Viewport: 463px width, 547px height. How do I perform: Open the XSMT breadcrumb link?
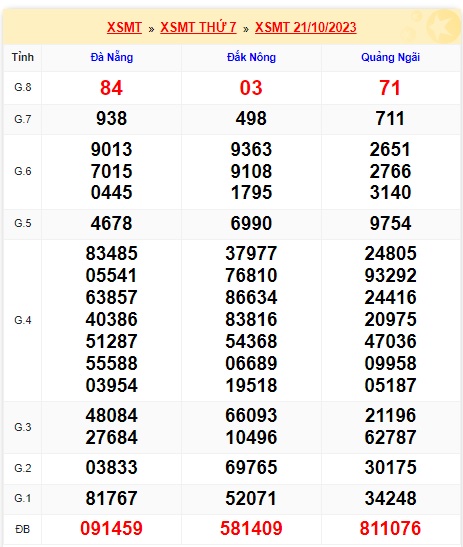point(124,27)
